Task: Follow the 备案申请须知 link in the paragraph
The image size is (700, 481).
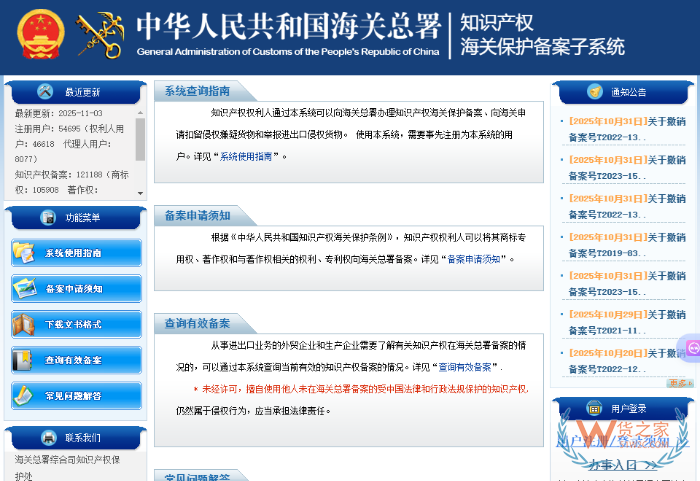Action: 474,259
